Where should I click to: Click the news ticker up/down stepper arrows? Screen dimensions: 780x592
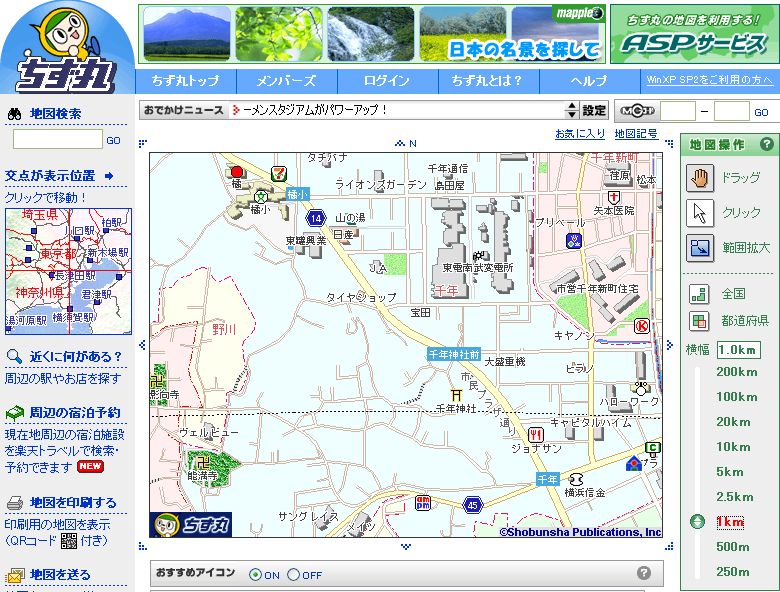(572, 110)
